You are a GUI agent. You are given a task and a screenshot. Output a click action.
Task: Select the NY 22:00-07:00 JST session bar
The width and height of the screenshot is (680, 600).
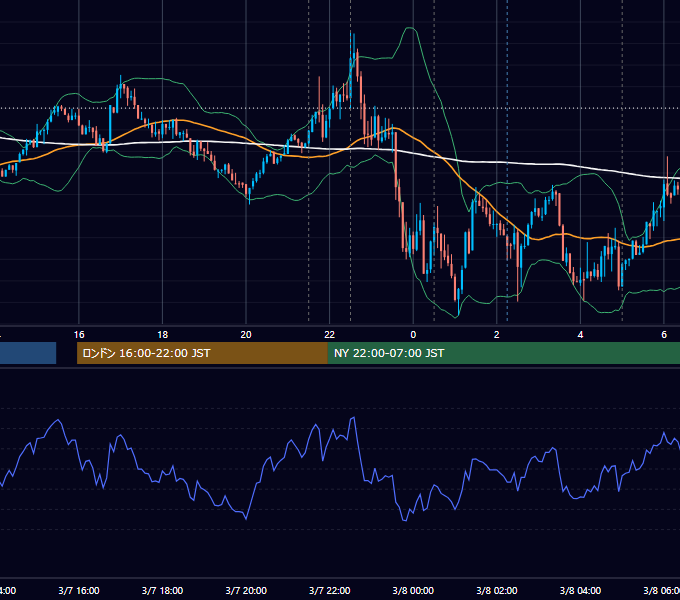(x=503, y=353)
